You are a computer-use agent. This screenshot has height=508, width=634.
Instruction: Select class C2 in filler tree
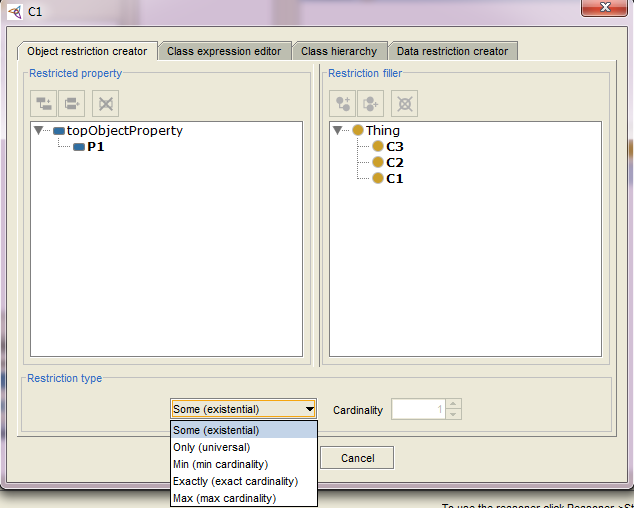394,163
